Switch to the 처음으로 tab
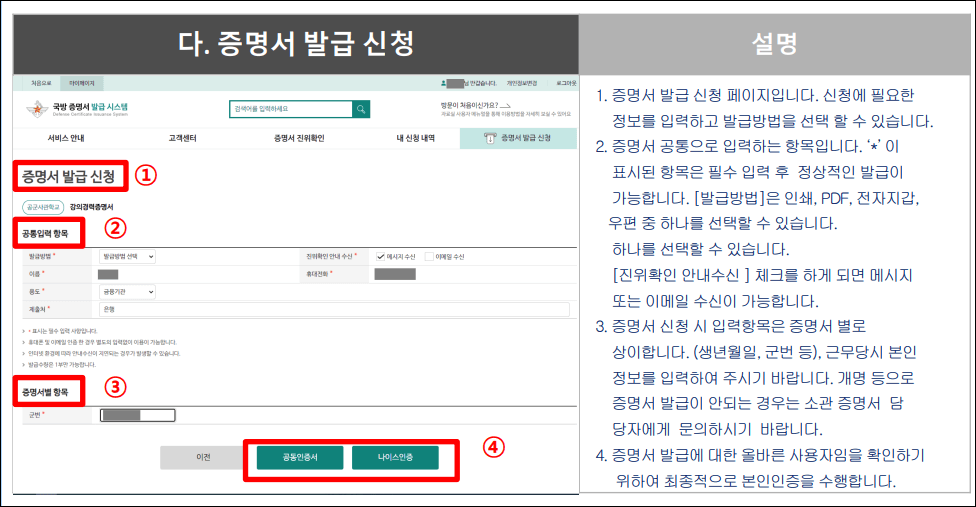This screenshot has width=976, height=507. coord(40,84)
